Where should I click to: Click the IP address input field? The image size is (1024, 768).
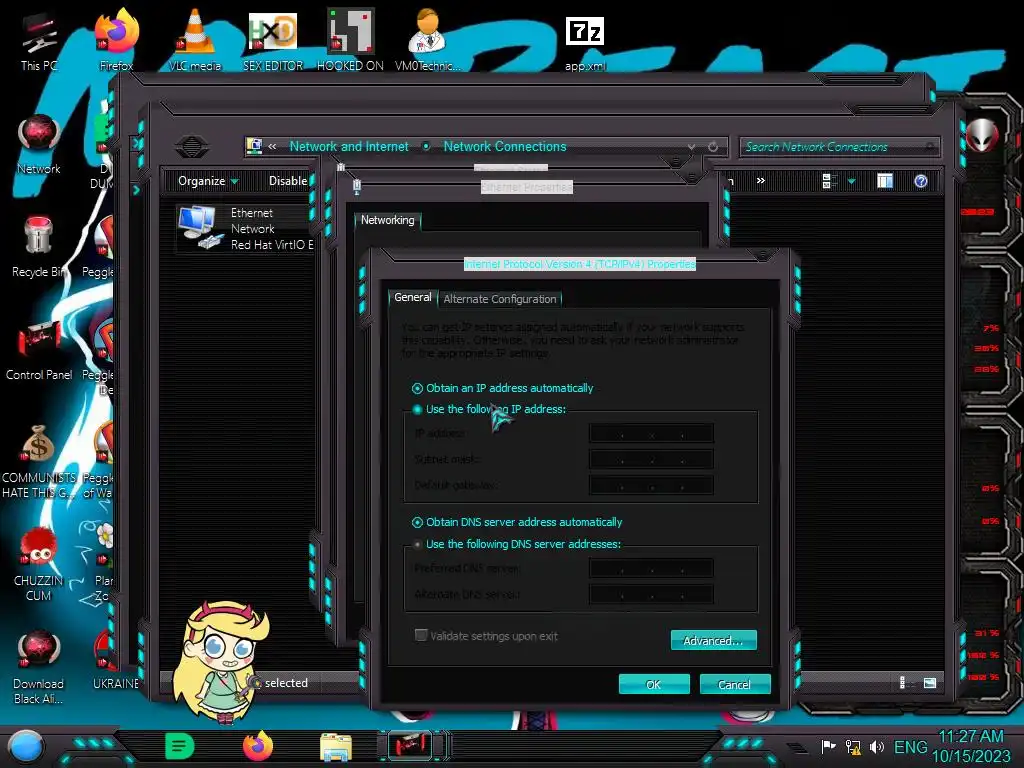[651, 433]
